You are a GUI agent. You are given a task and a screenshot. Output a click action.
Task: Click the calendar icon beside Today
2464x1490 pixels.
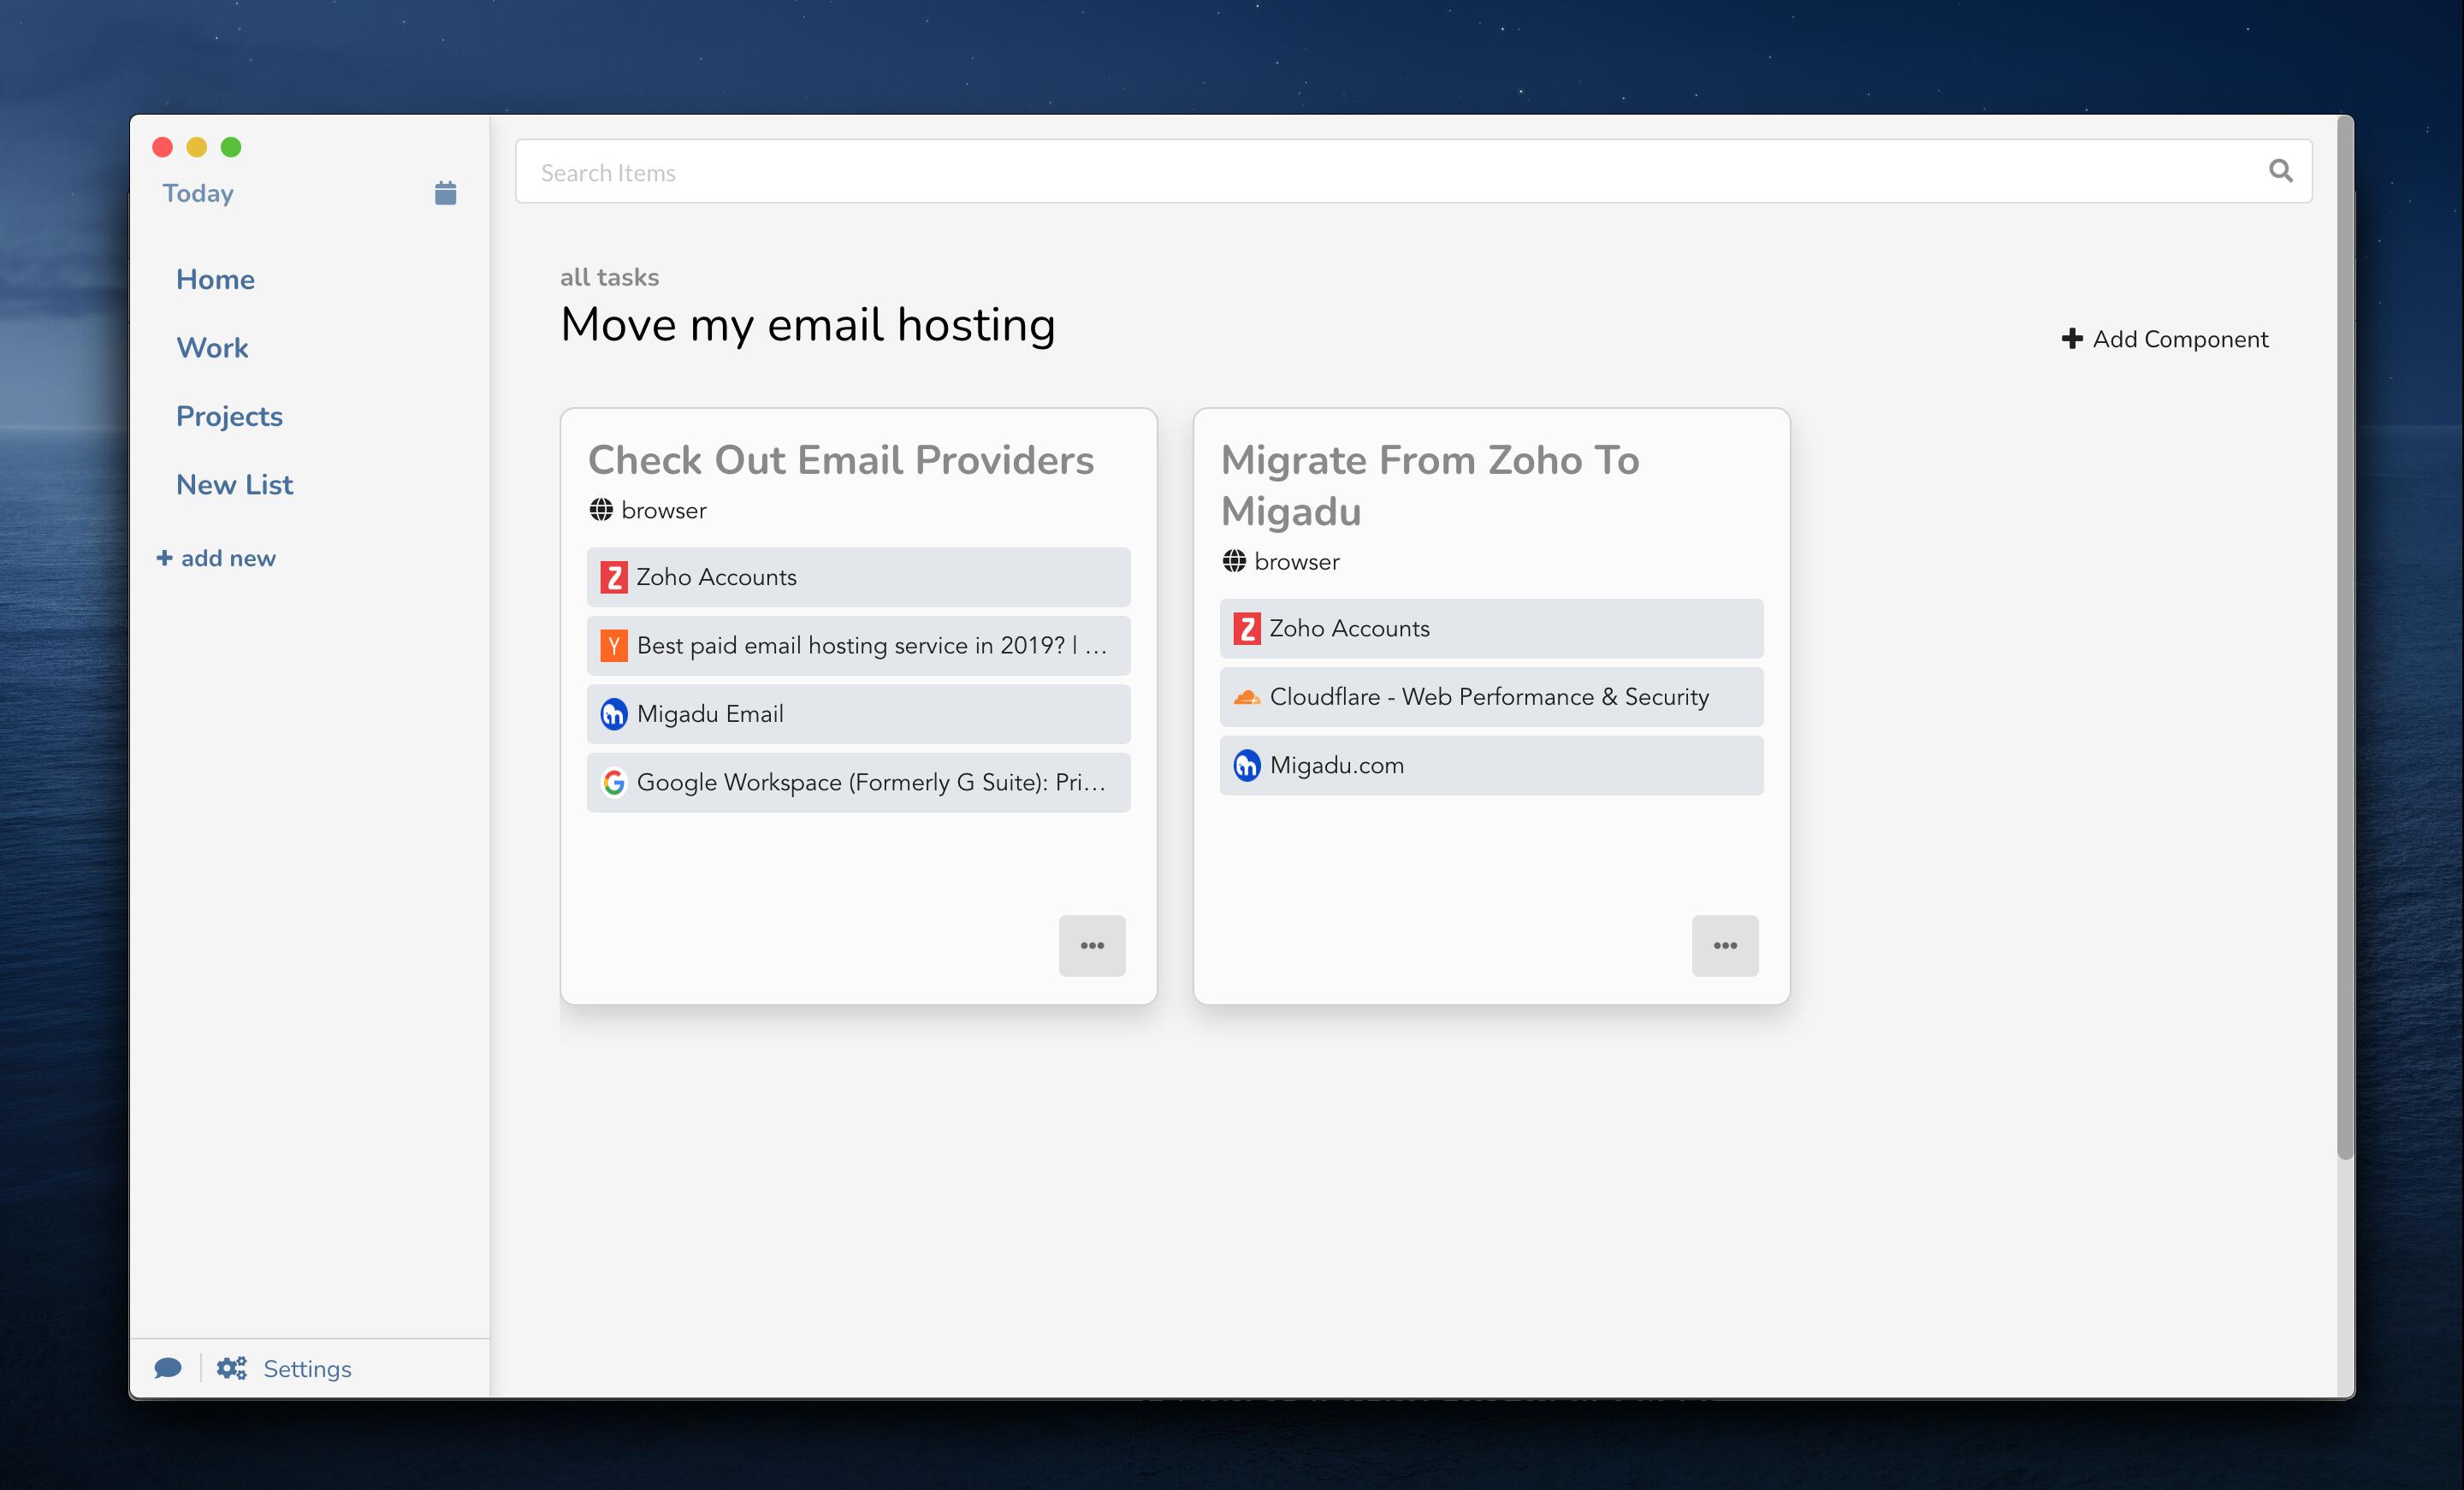pyautogui.click(x=445, y=193)
